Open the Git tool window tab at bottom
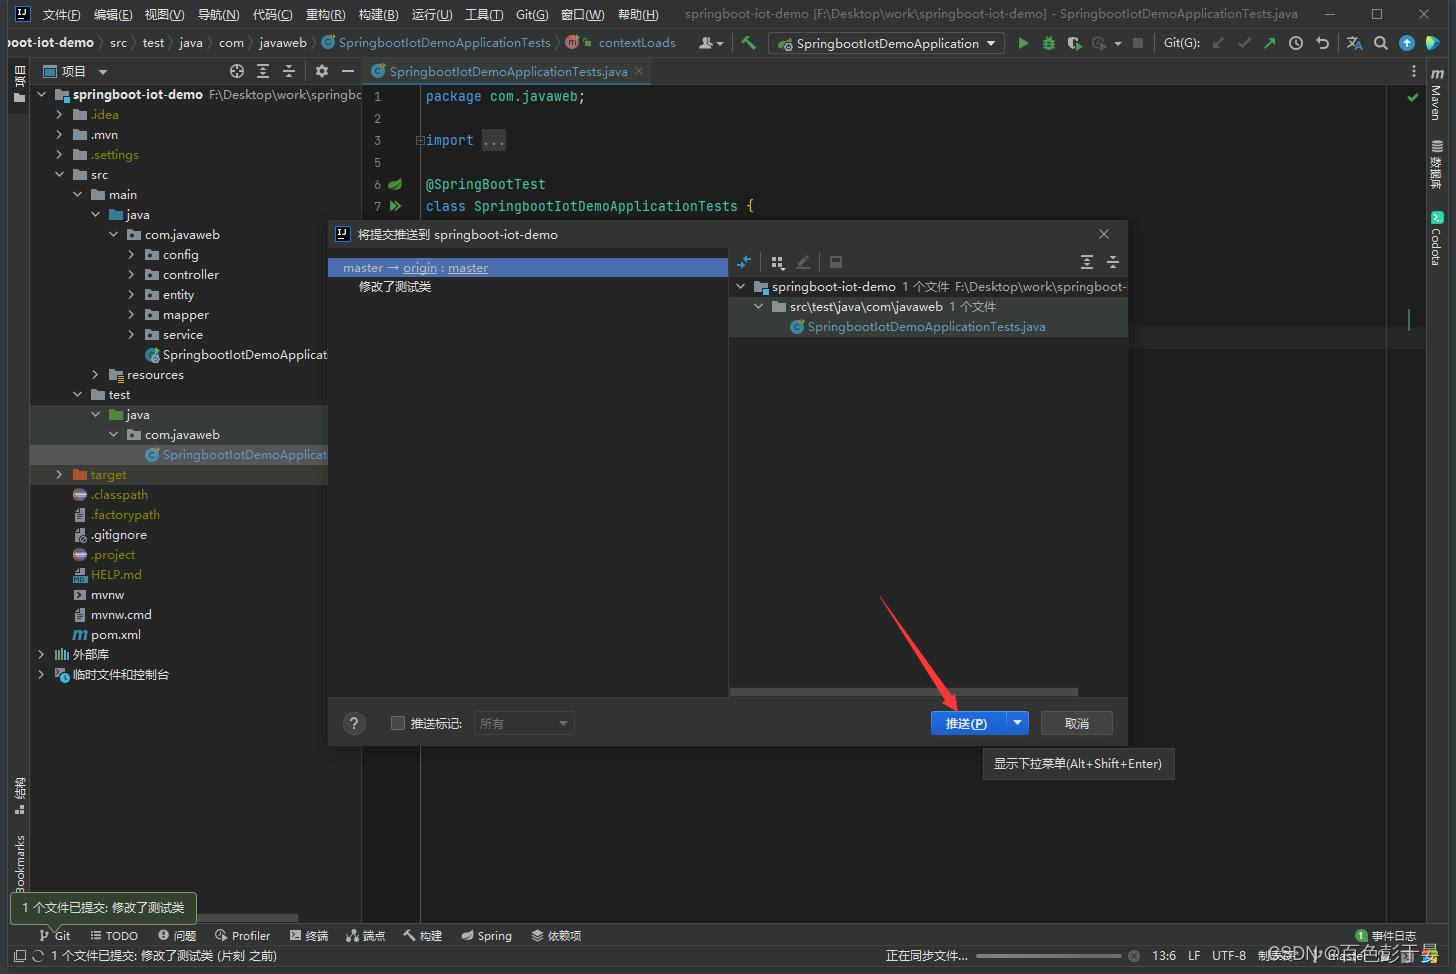Viewport: 1456px width, 974px height. (55, 935)
